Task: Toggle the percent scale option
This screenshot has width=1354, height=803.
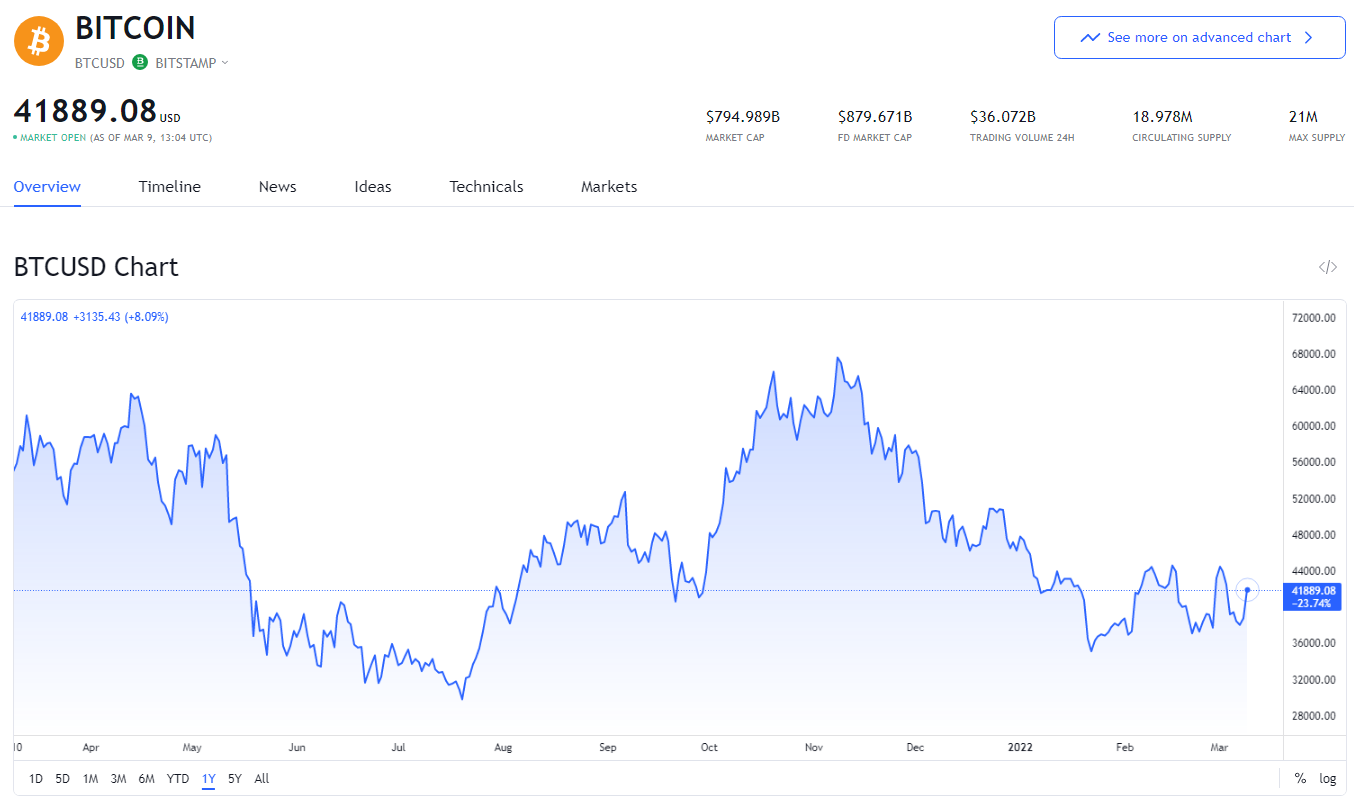Action: pyautogui.click(x=1300, y=779)
